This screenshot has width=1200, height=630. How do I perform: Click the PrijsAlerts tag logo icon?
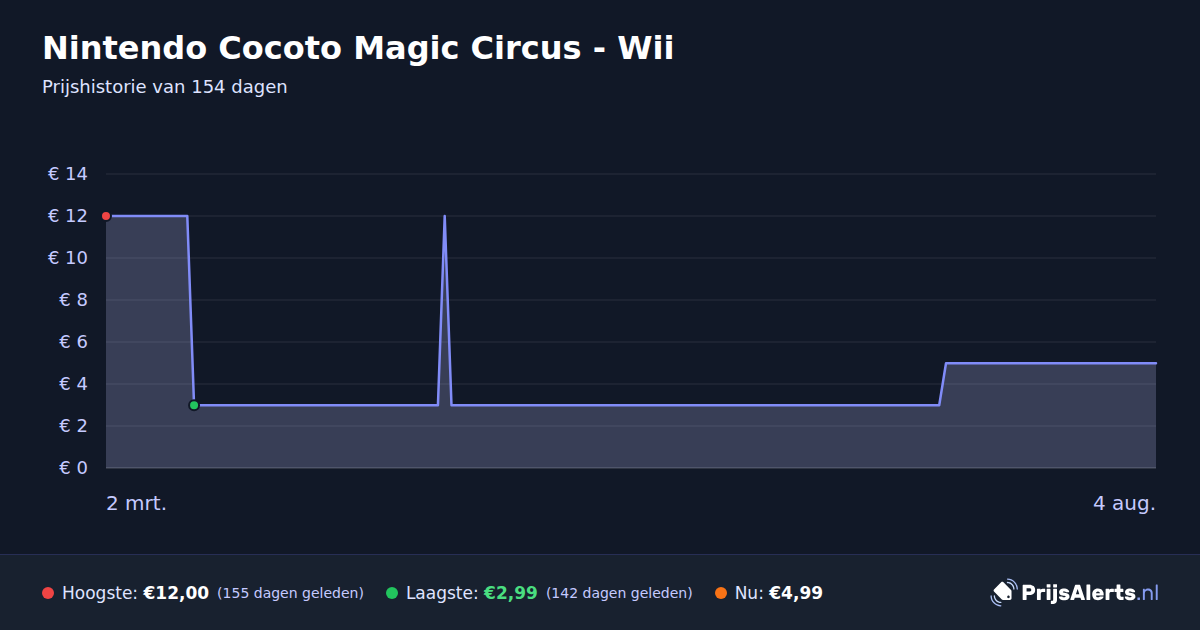click(x=1003, y=593)
